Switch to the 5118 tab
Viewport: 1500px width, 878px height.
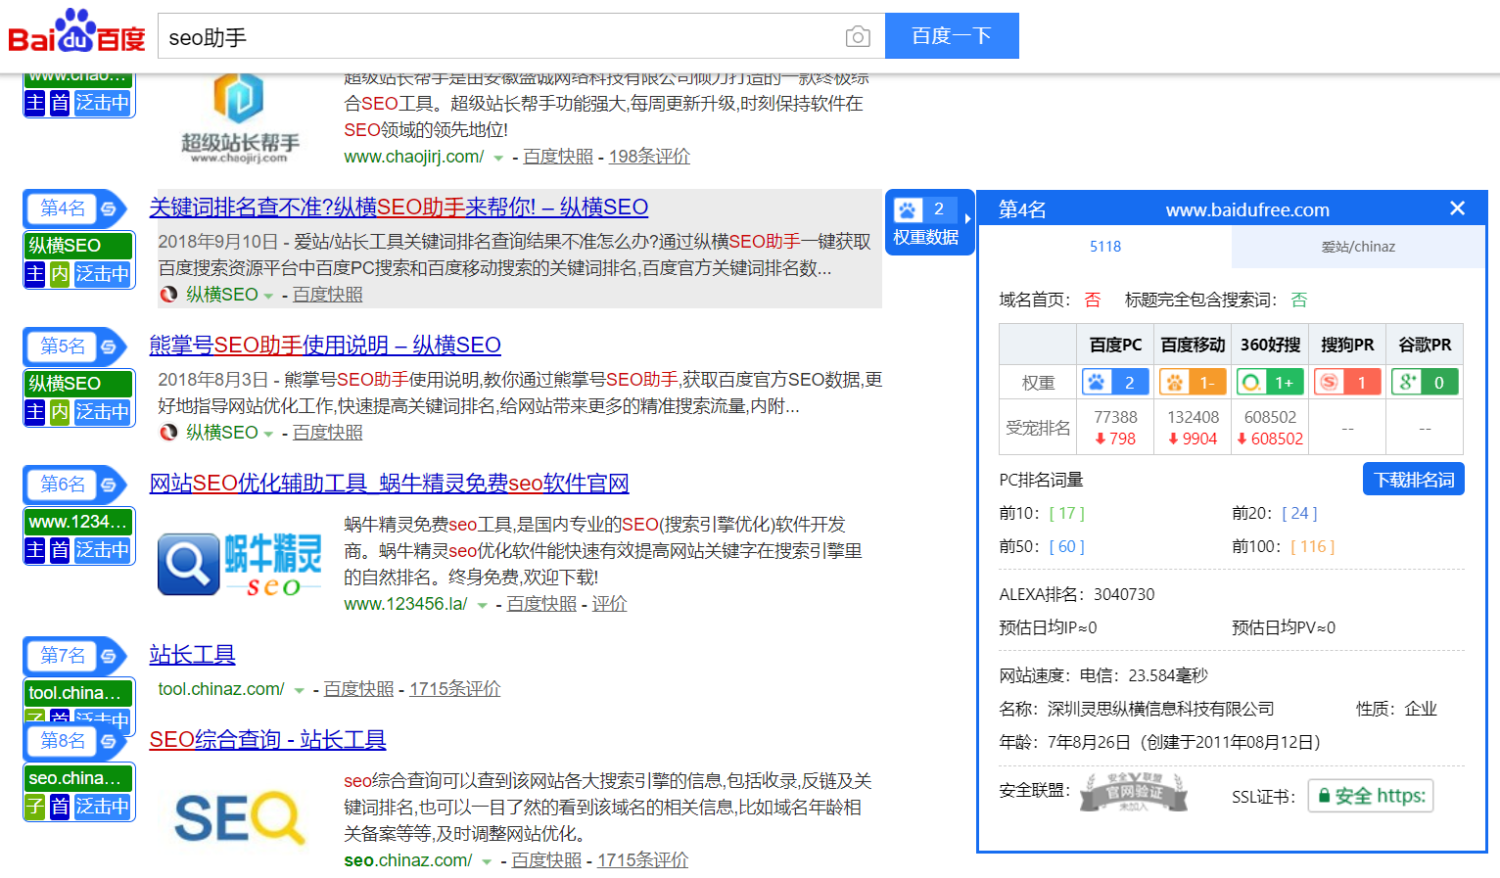click(x=1105, y=246)
